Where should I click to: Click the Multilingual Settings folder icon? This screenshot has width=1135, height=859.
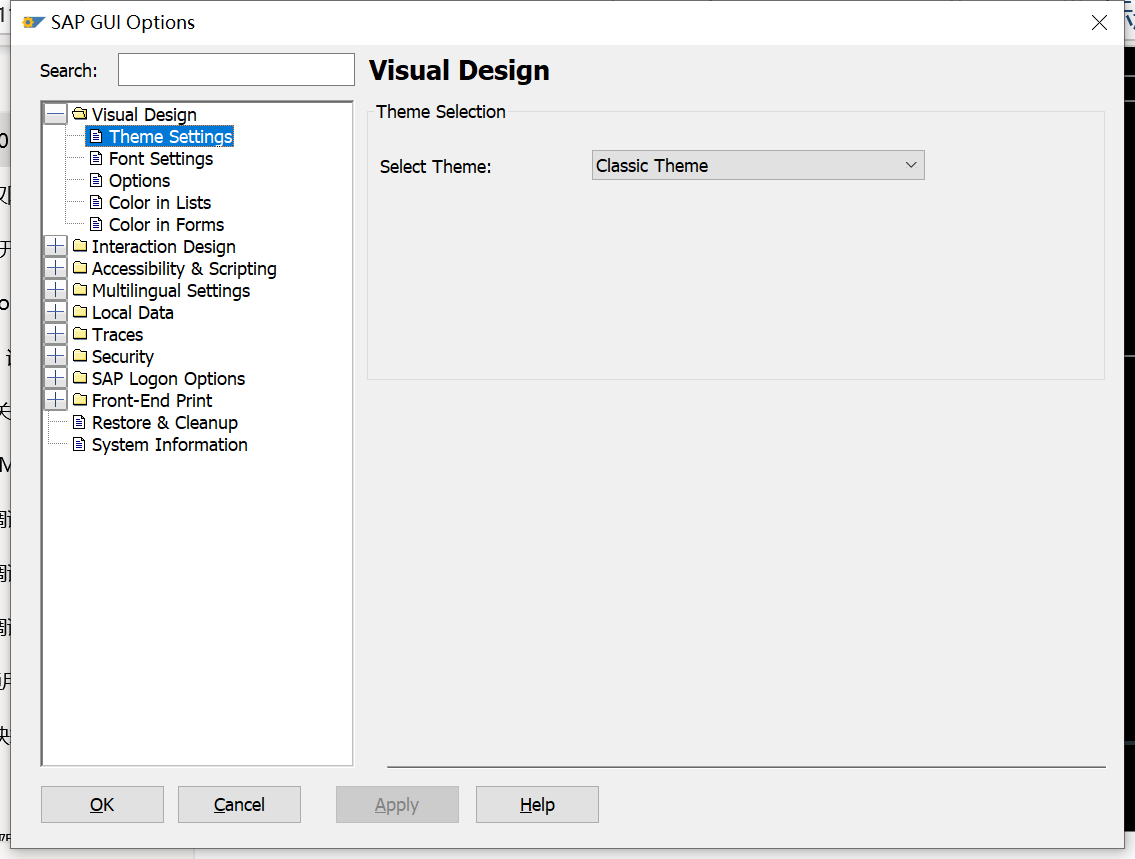tap(80, 290)
